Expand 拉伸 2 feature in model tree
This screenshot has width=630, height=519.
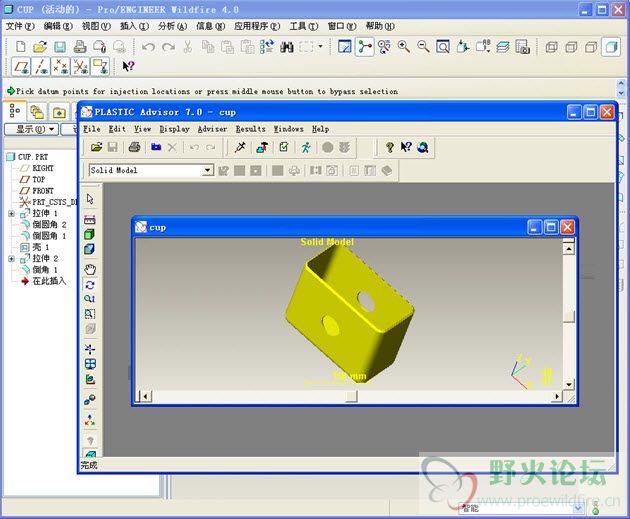[x=11, y=259]
